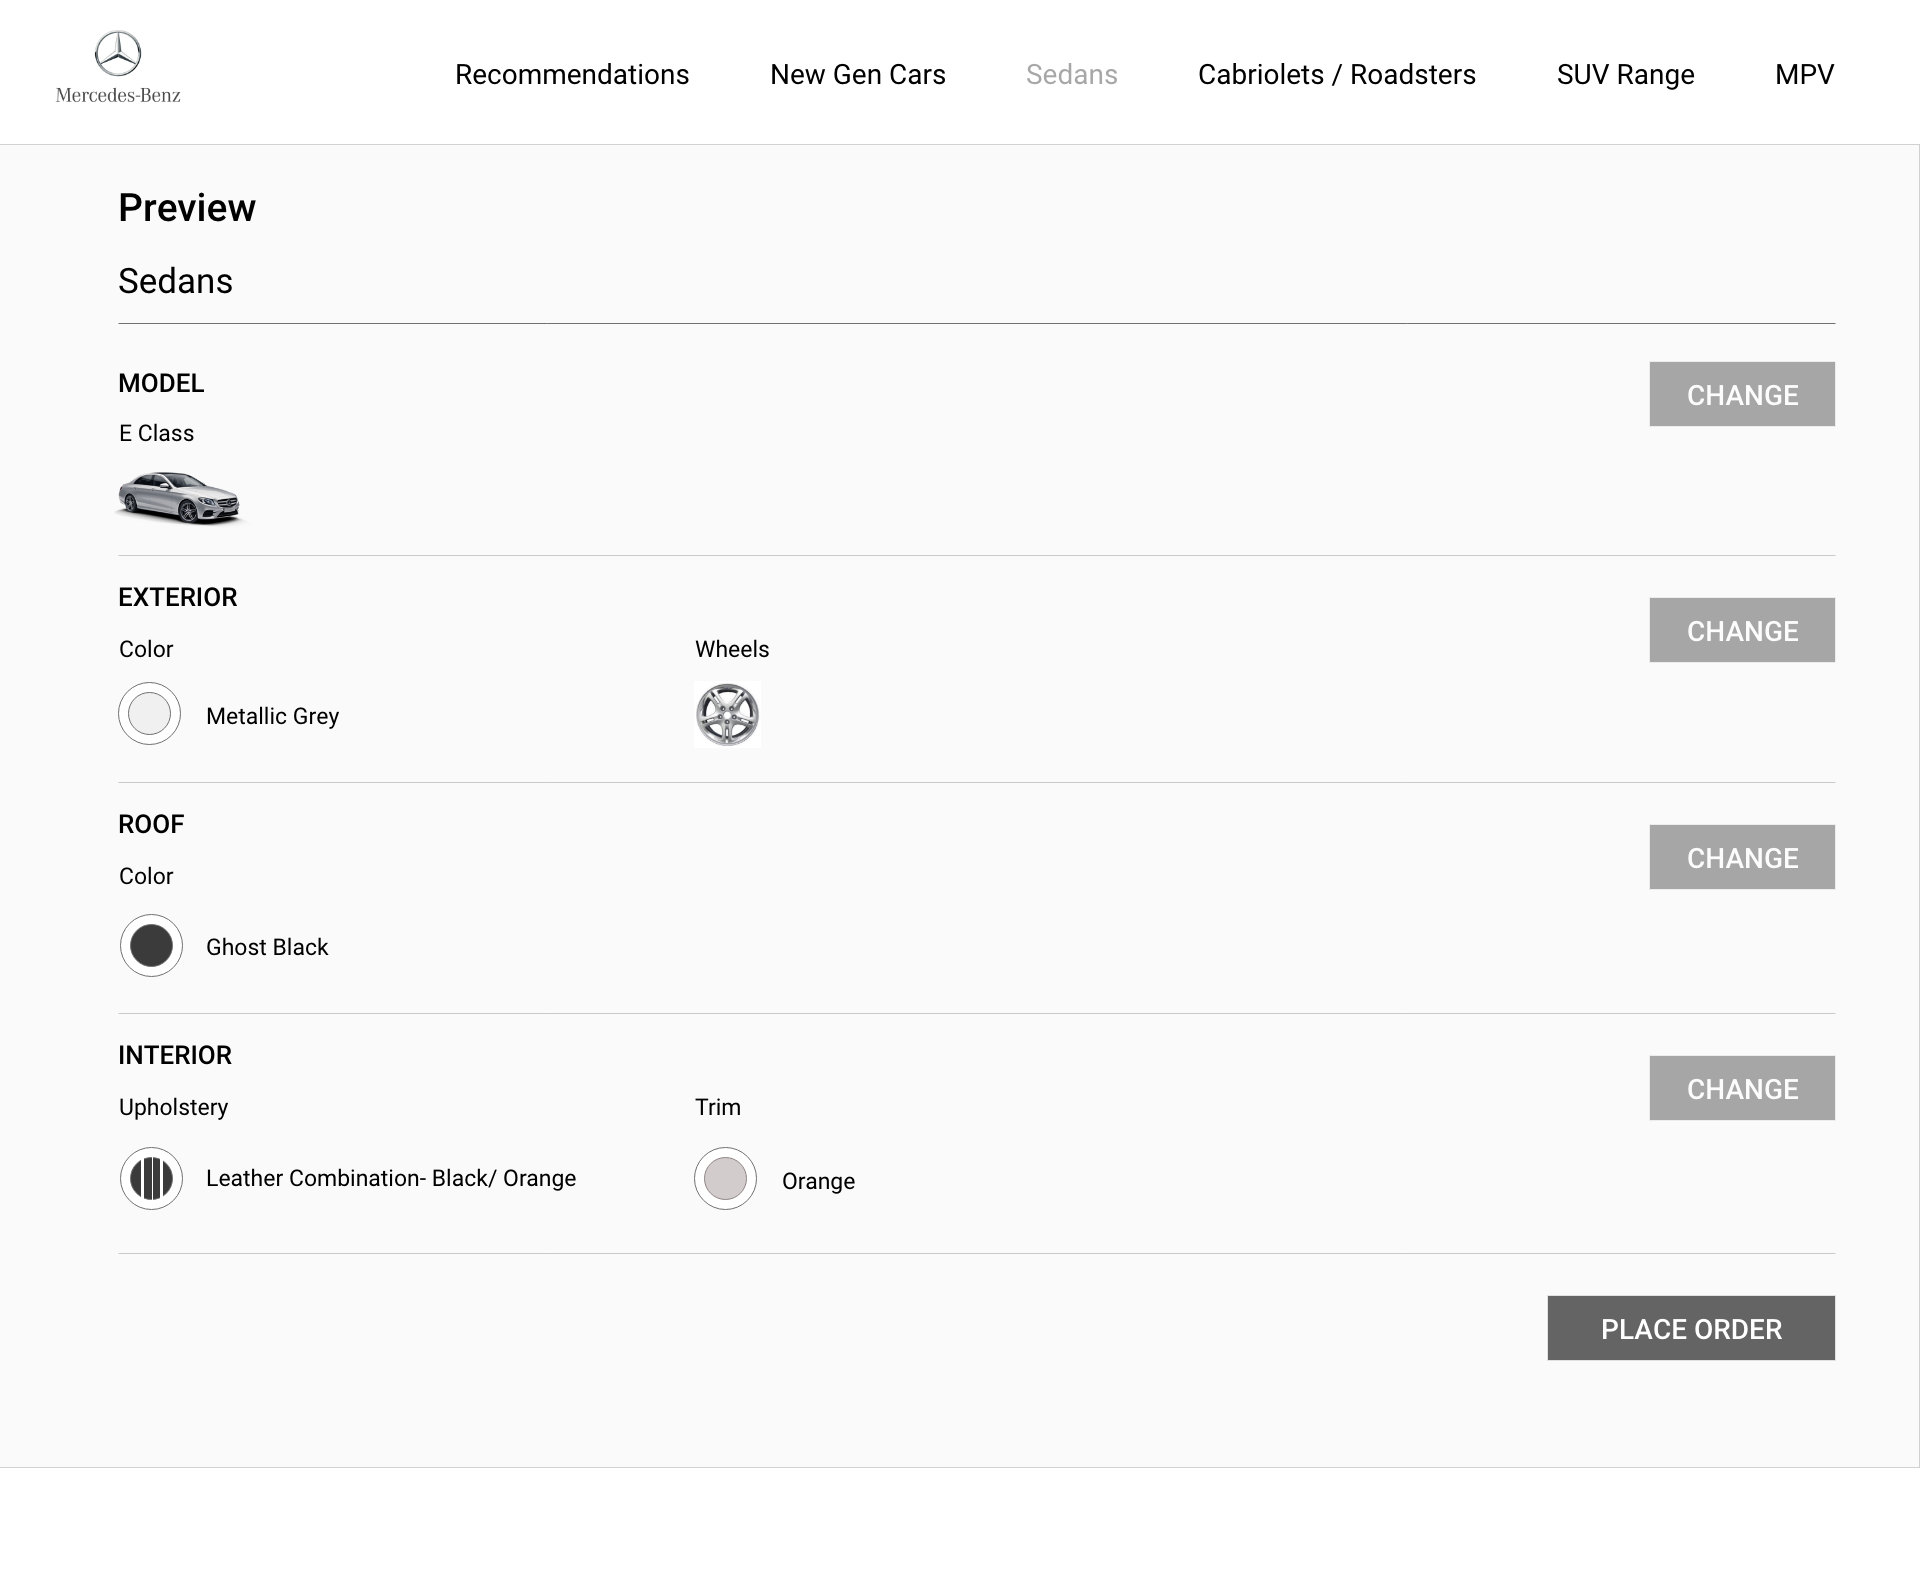Select the Metallic Grey color swatch
1920x1571 pixels.
150,714
